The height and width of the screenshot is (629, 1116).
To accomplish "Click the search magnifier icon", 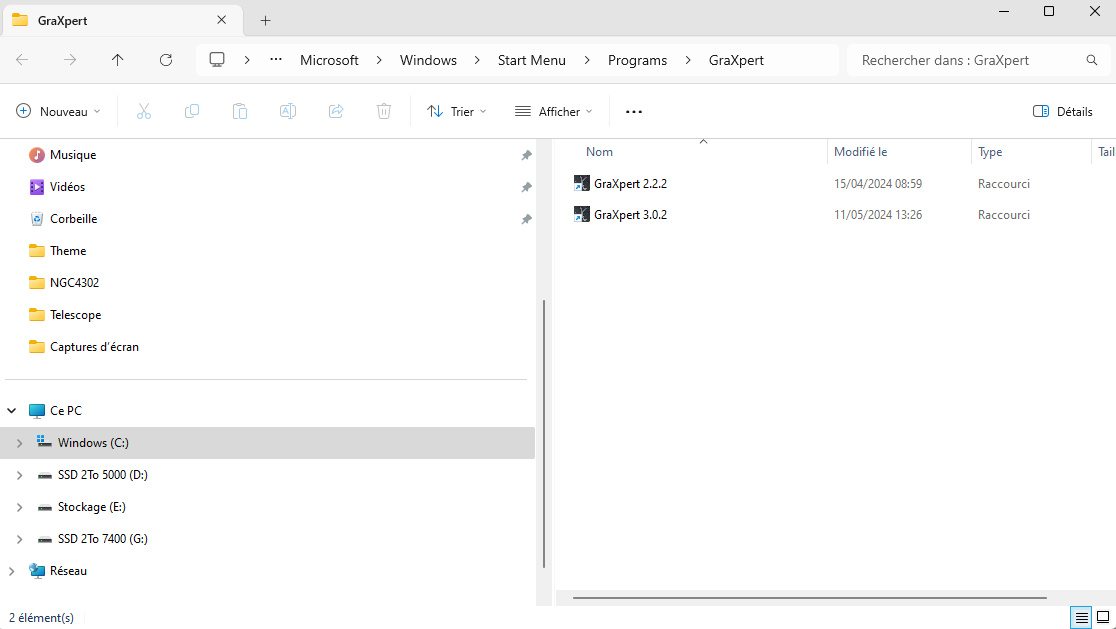I will pyautogui.click(x=1092, y=60).
